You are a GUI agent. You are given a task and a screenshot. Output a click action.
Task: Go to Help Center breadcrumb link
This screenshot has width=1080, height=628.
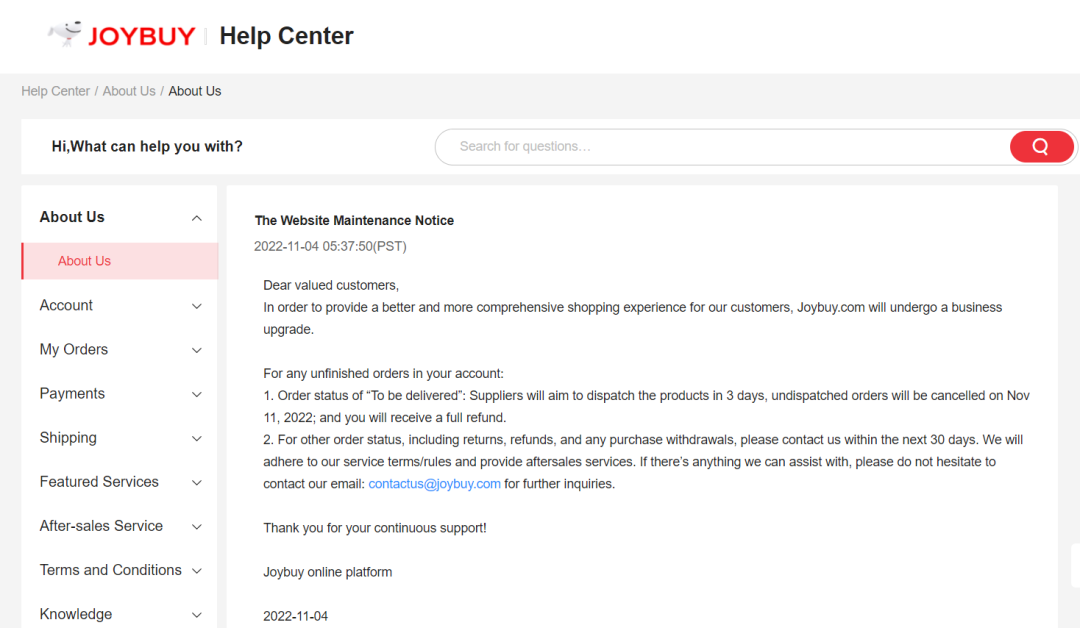56,91
